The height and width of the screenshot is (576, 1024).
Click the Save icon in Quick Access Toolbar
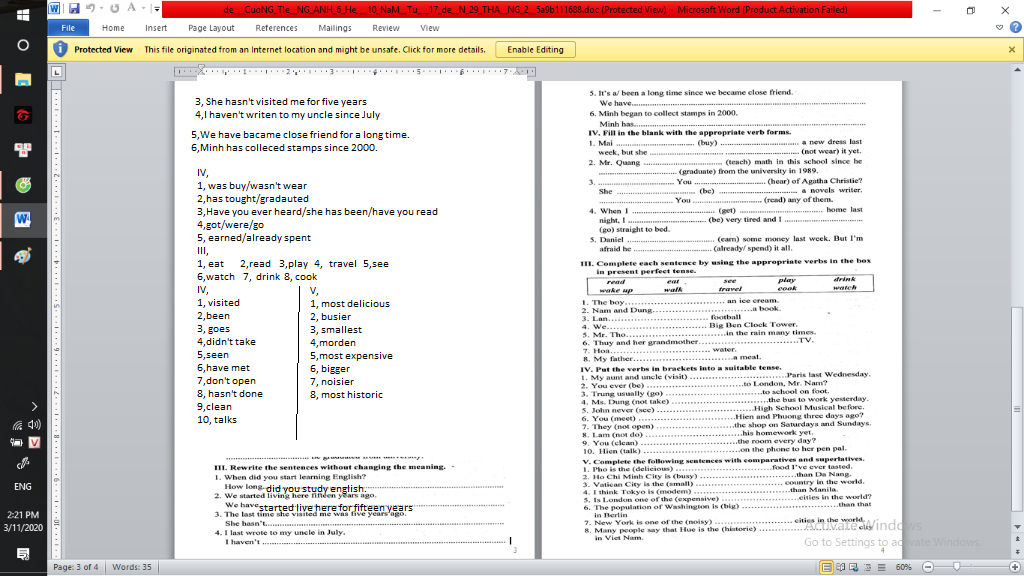click(74, 8)
